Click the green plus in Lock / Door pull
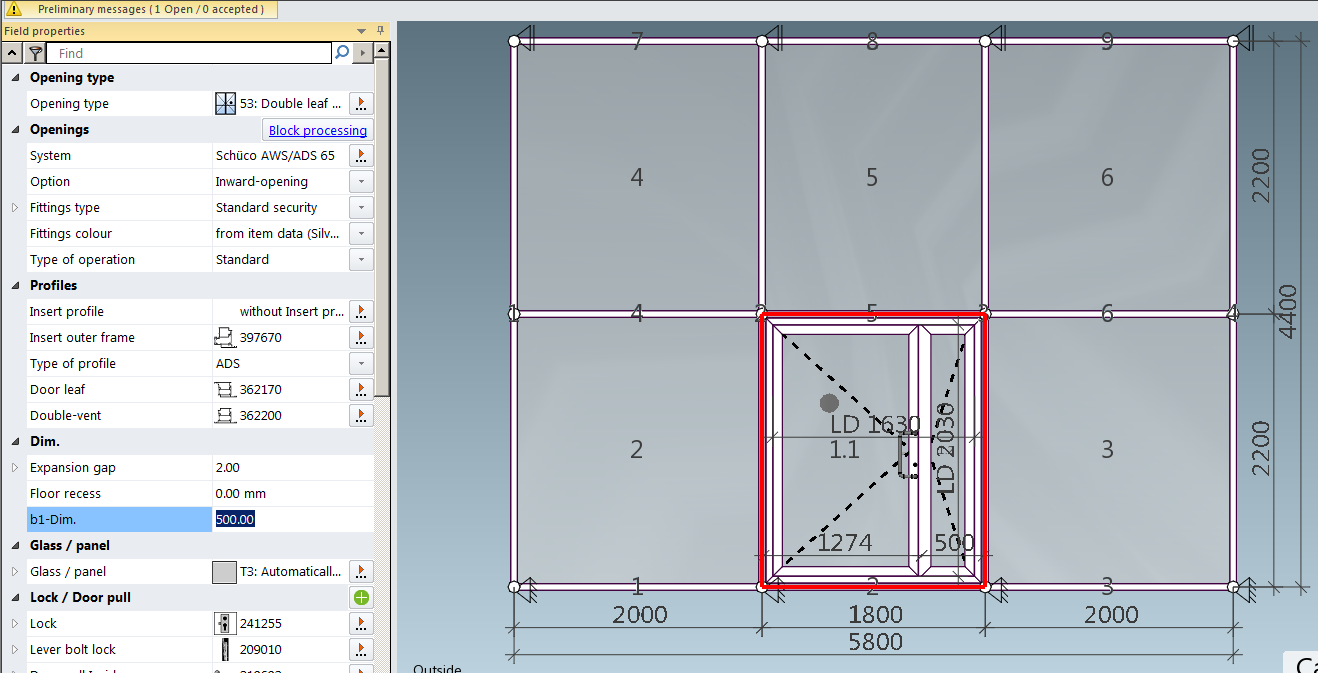The image size is (1318, 673). coord(361,598)
